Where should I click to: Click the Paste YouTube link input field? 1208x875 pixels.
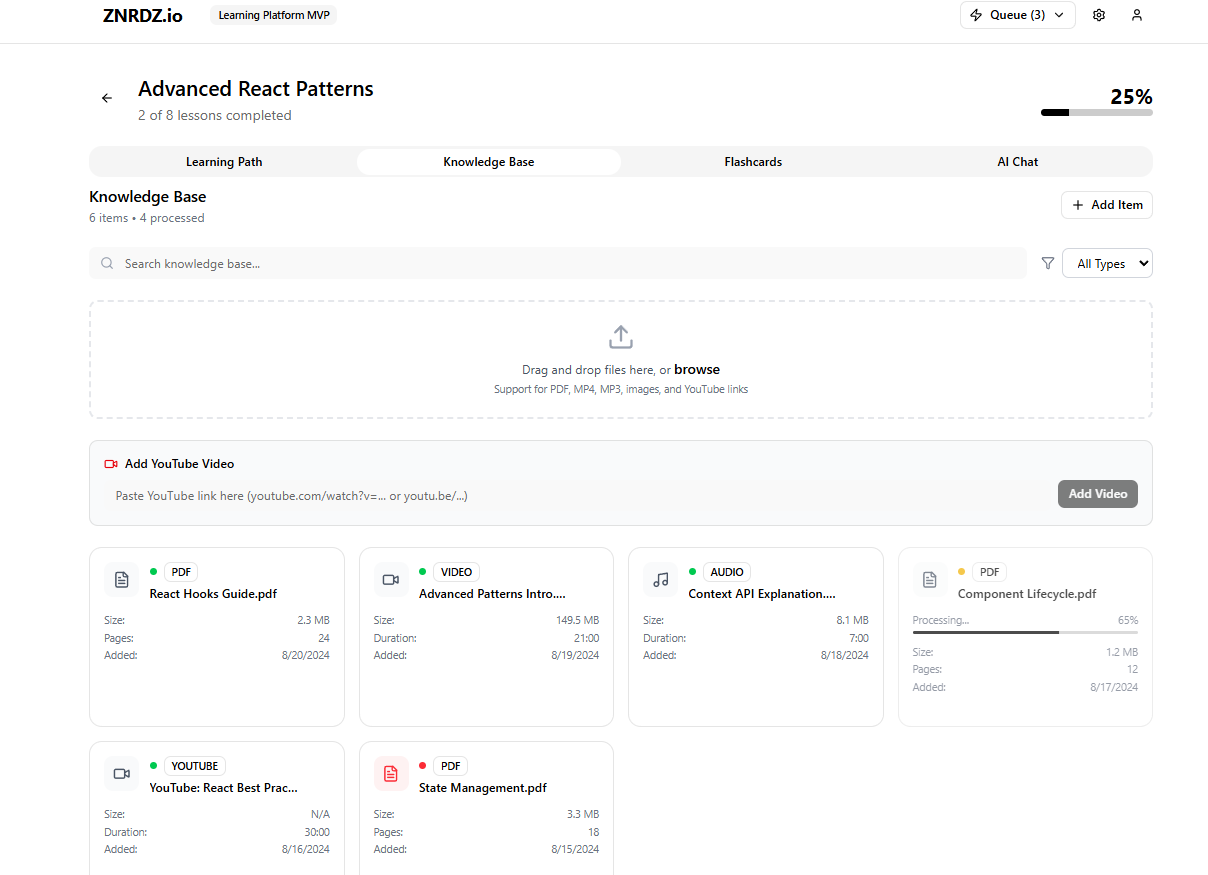pyautogui.click(x=578, y=496)
